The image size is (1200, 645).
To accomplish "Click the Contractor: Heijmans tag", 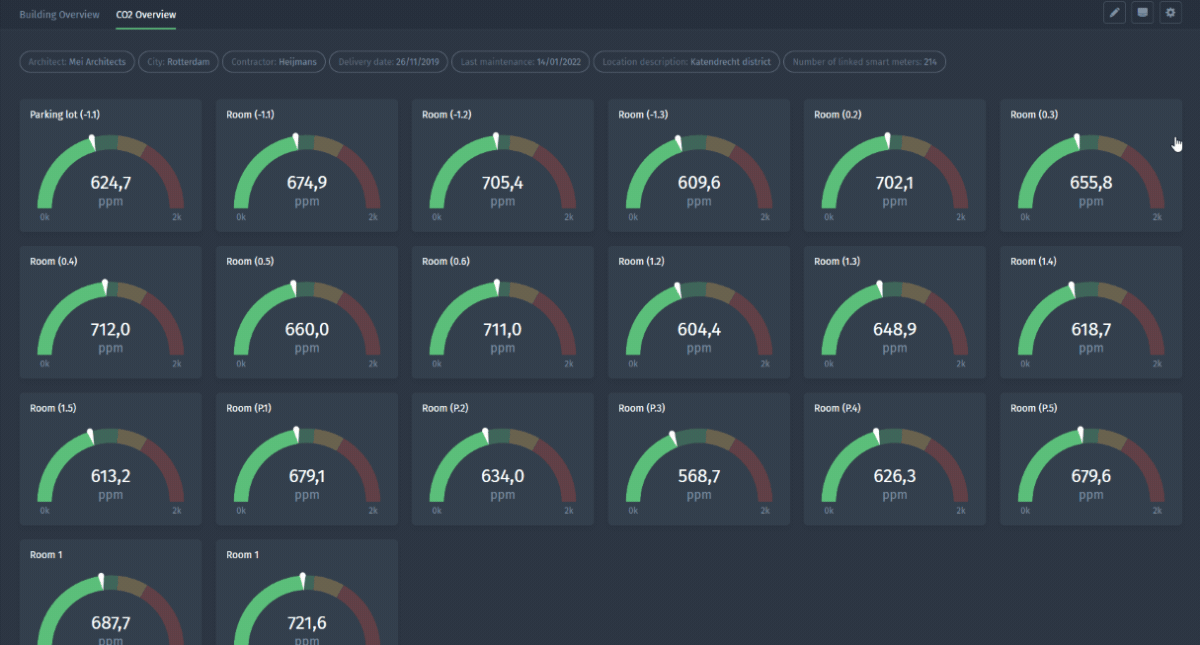I will 274,62.
